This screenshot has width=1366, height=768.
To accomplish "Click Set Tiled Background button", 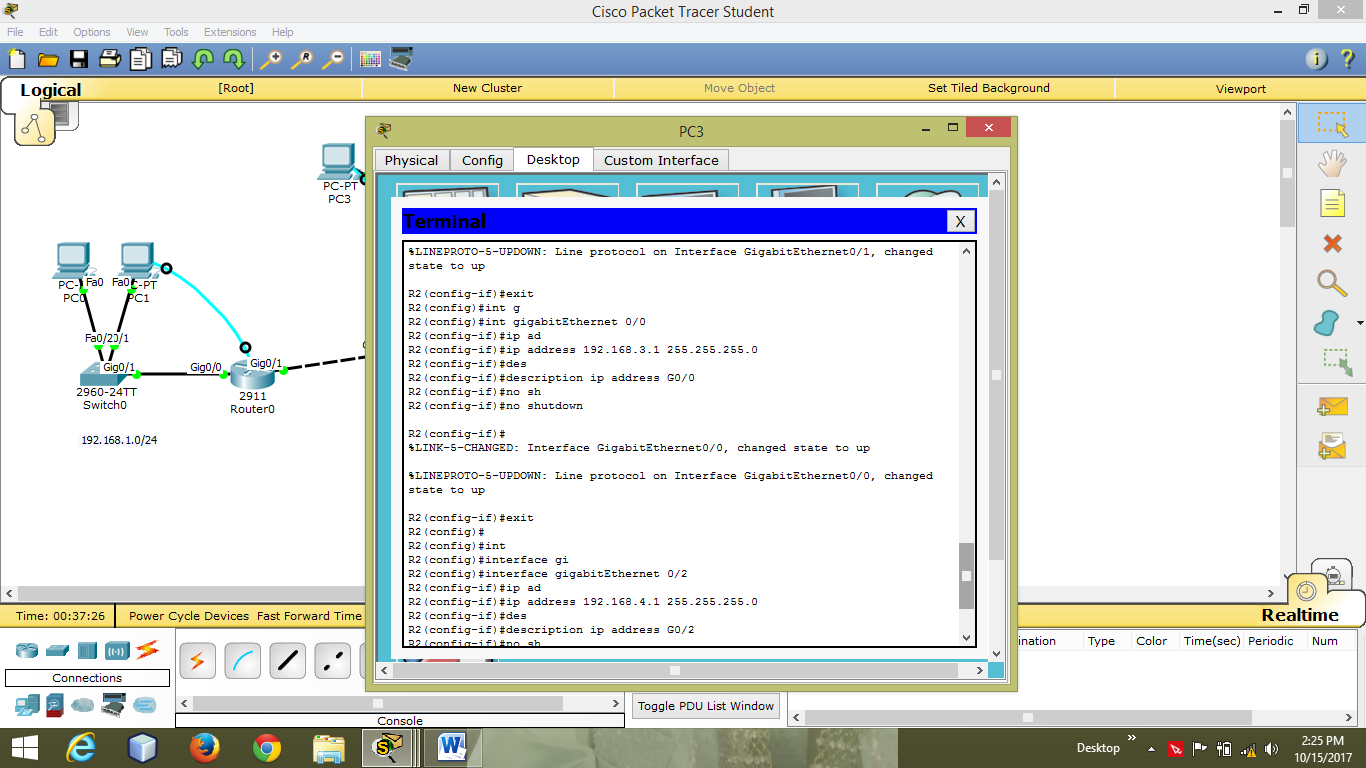I will point(989,88).
